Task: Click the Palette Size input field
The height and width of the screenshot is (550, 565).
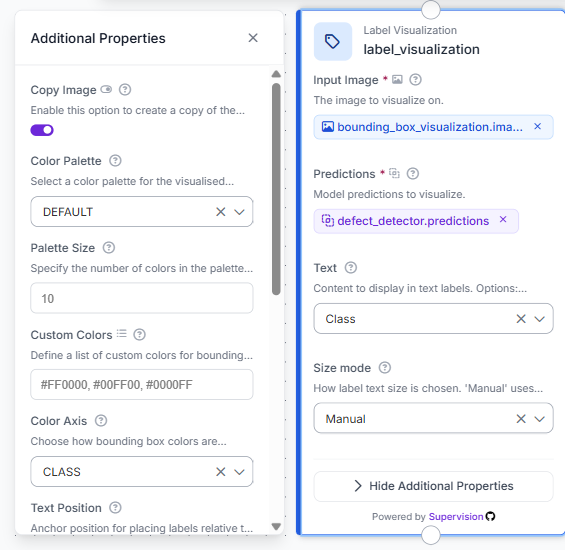Action: 142,298
